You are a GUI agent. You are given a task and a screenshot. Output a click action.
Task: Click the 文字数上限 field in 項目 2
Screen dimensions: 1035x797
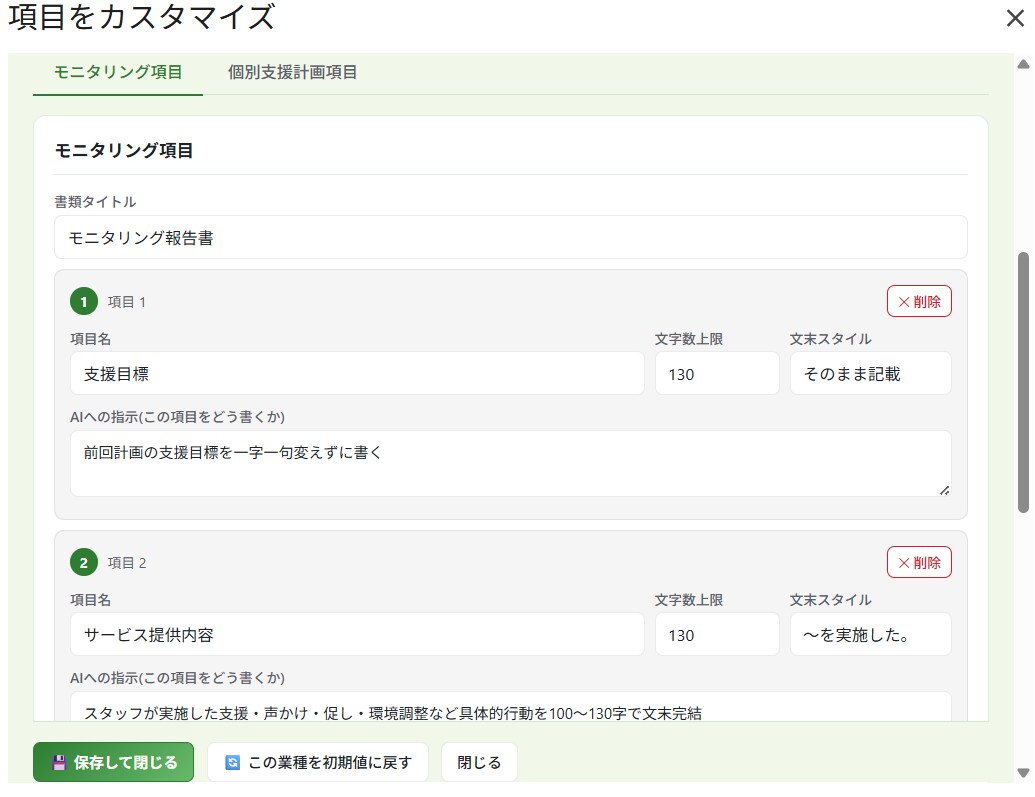(x=717, y=634)
